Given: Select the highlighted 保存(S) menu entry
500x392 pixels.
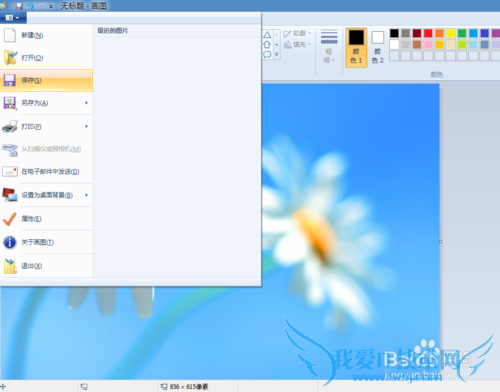Looking at the screenshot, I should [46, 80].
